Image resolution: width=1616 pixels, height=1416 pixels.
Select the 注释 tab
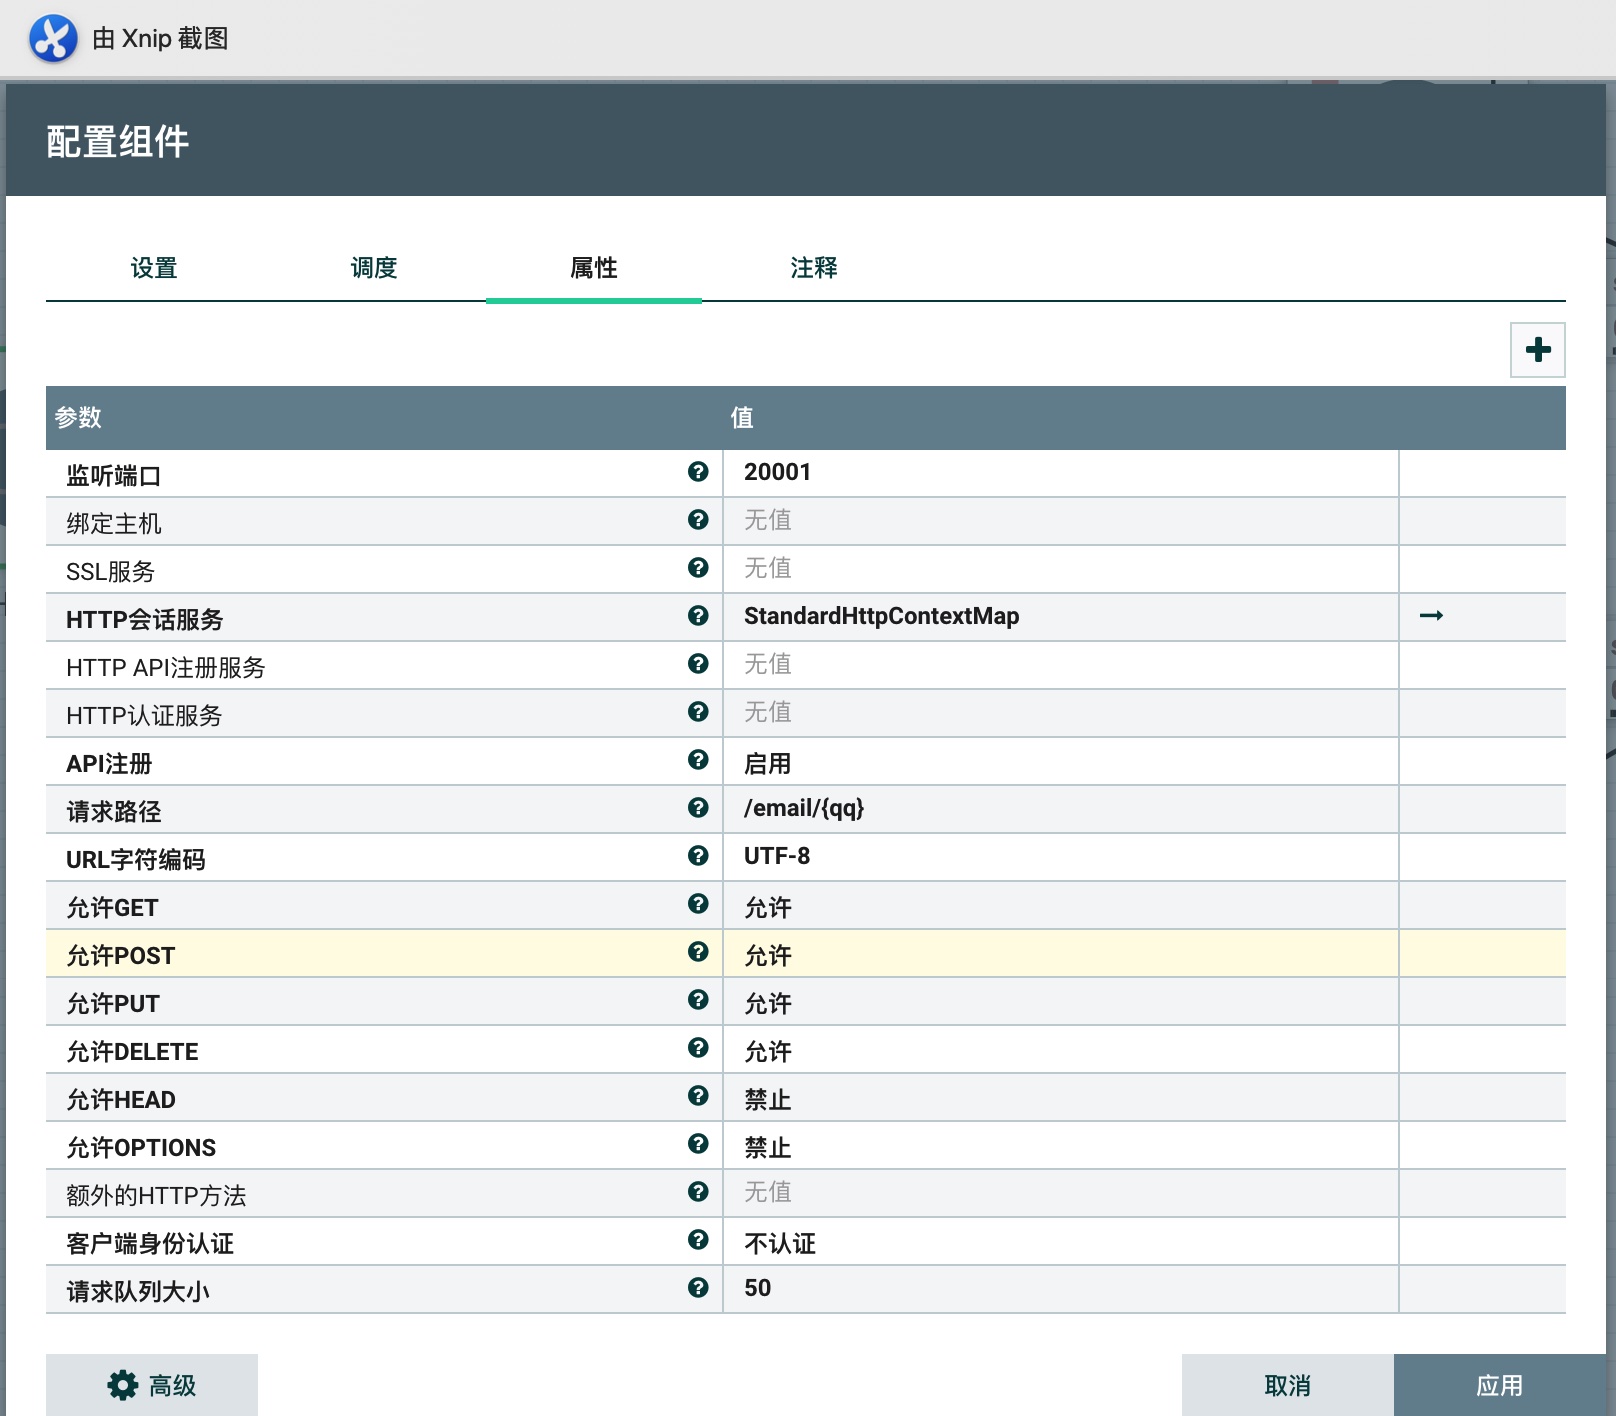click(814, 268)
